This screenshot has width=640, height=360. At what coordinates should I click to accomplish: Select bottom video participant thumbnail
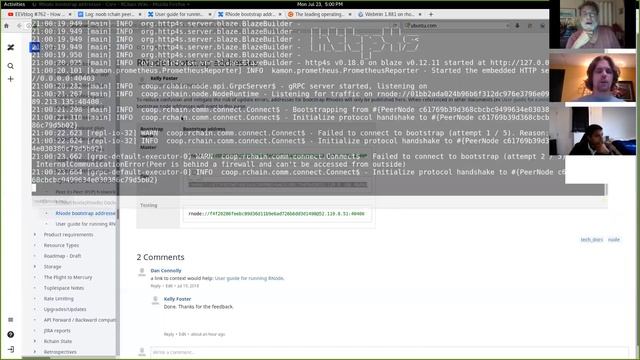[x=592, y=131]
